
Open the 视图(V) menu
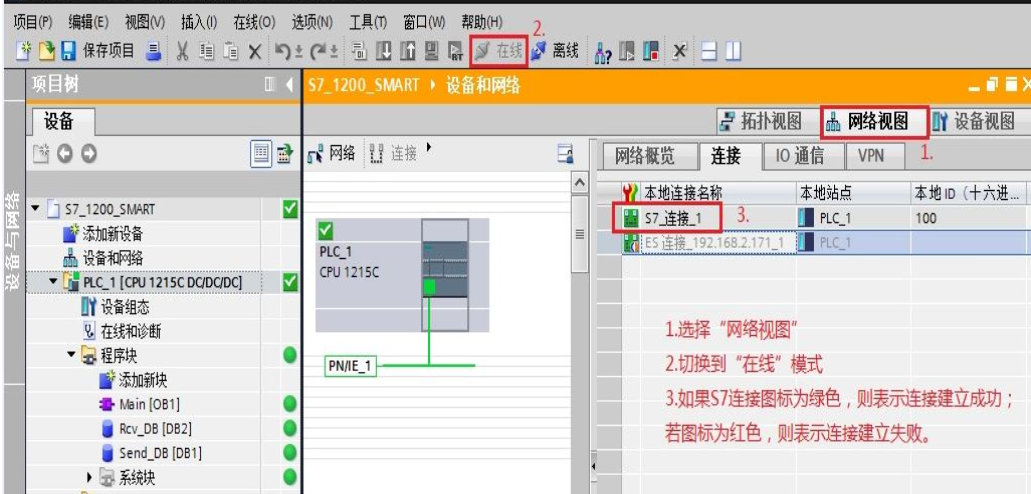tap(145, 22)
